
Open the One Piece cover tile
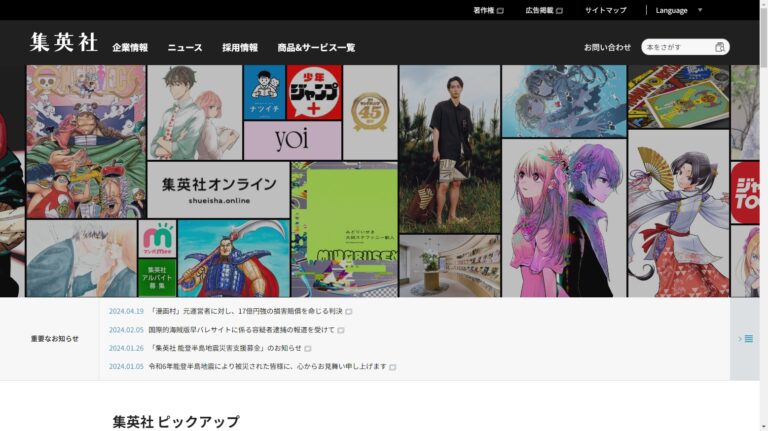(x=86, y=142)
